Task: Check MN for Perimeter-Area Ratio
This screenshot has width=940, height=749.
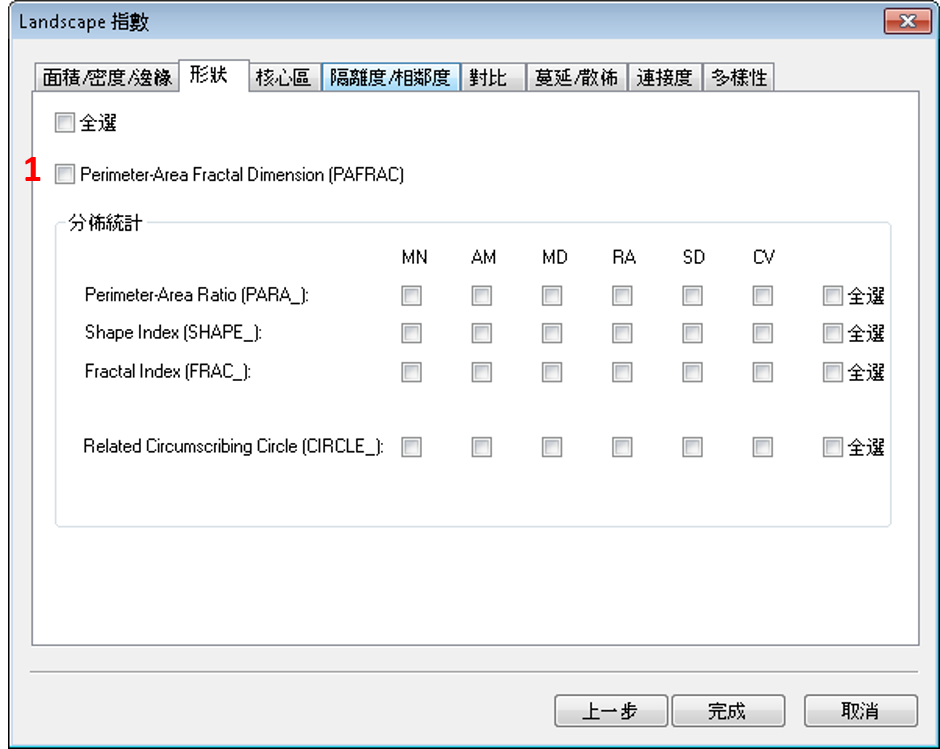Action: tap(411, 296)
